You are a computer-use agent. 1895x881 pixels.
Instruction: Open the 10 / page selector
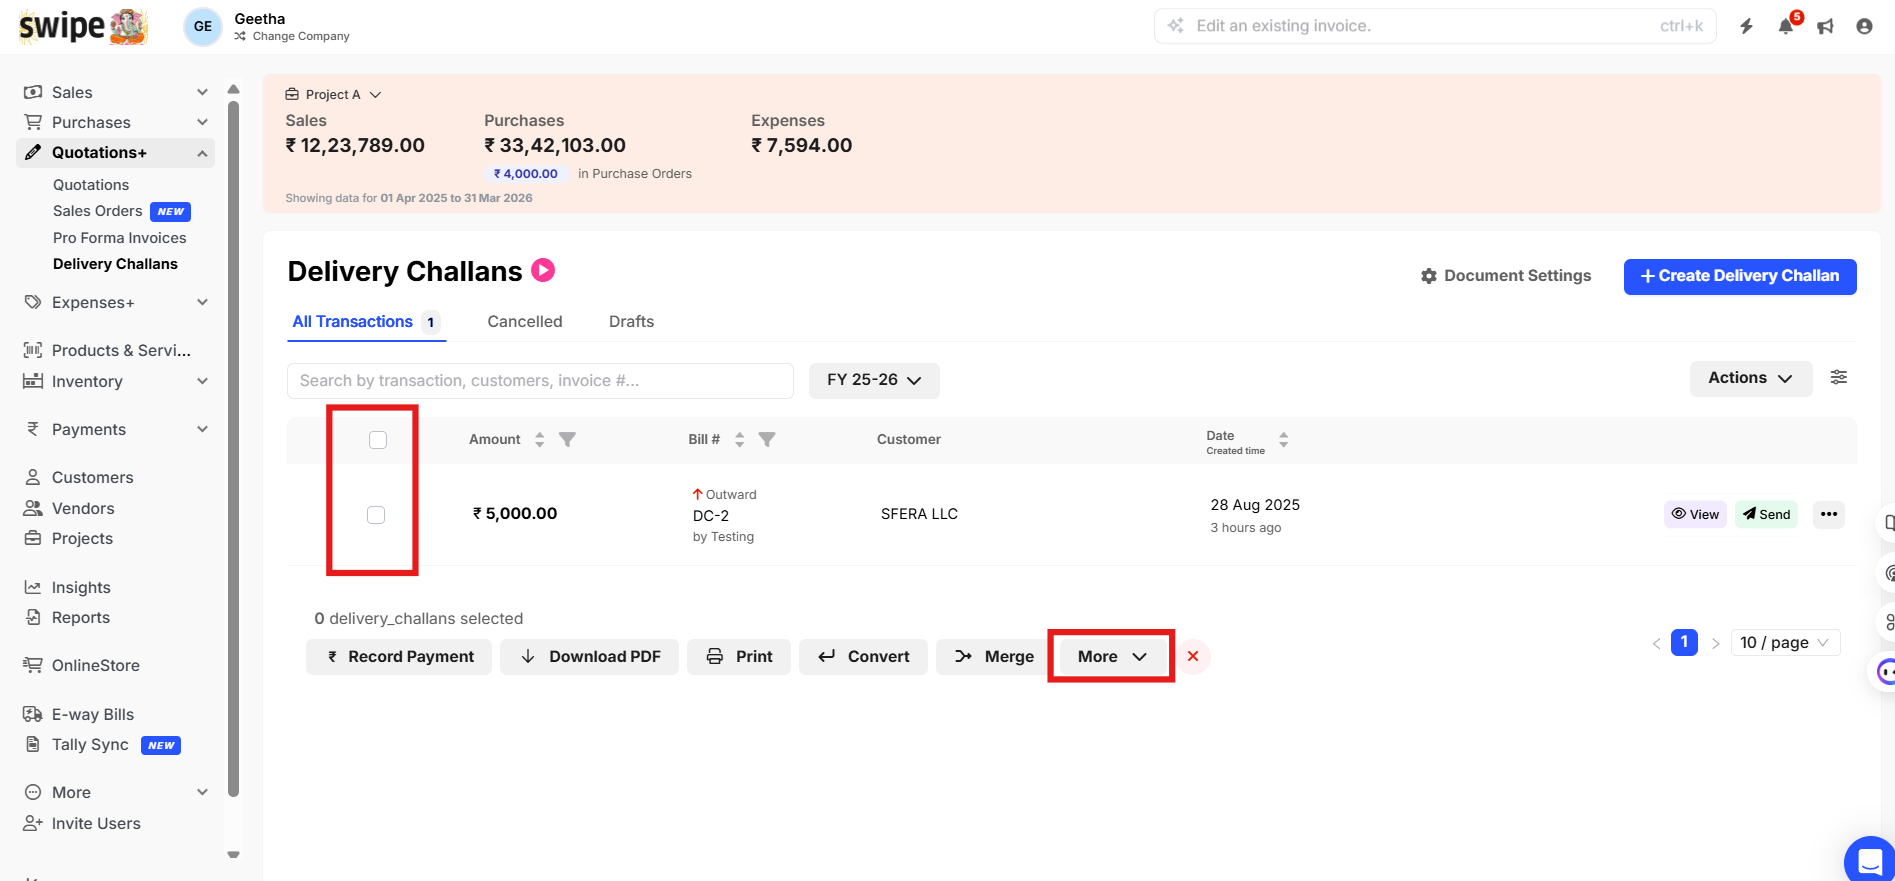(1784, 642)
